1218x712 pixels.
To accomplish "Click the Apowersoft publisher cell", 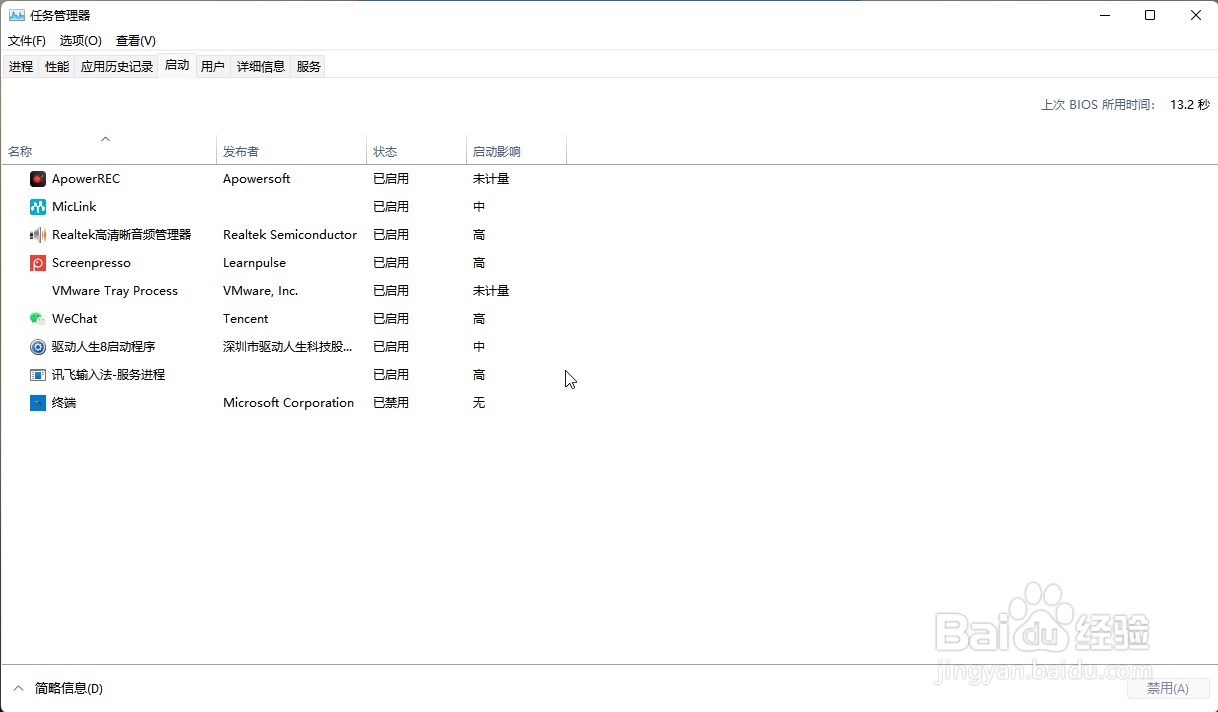I will [x=257, y=179].
